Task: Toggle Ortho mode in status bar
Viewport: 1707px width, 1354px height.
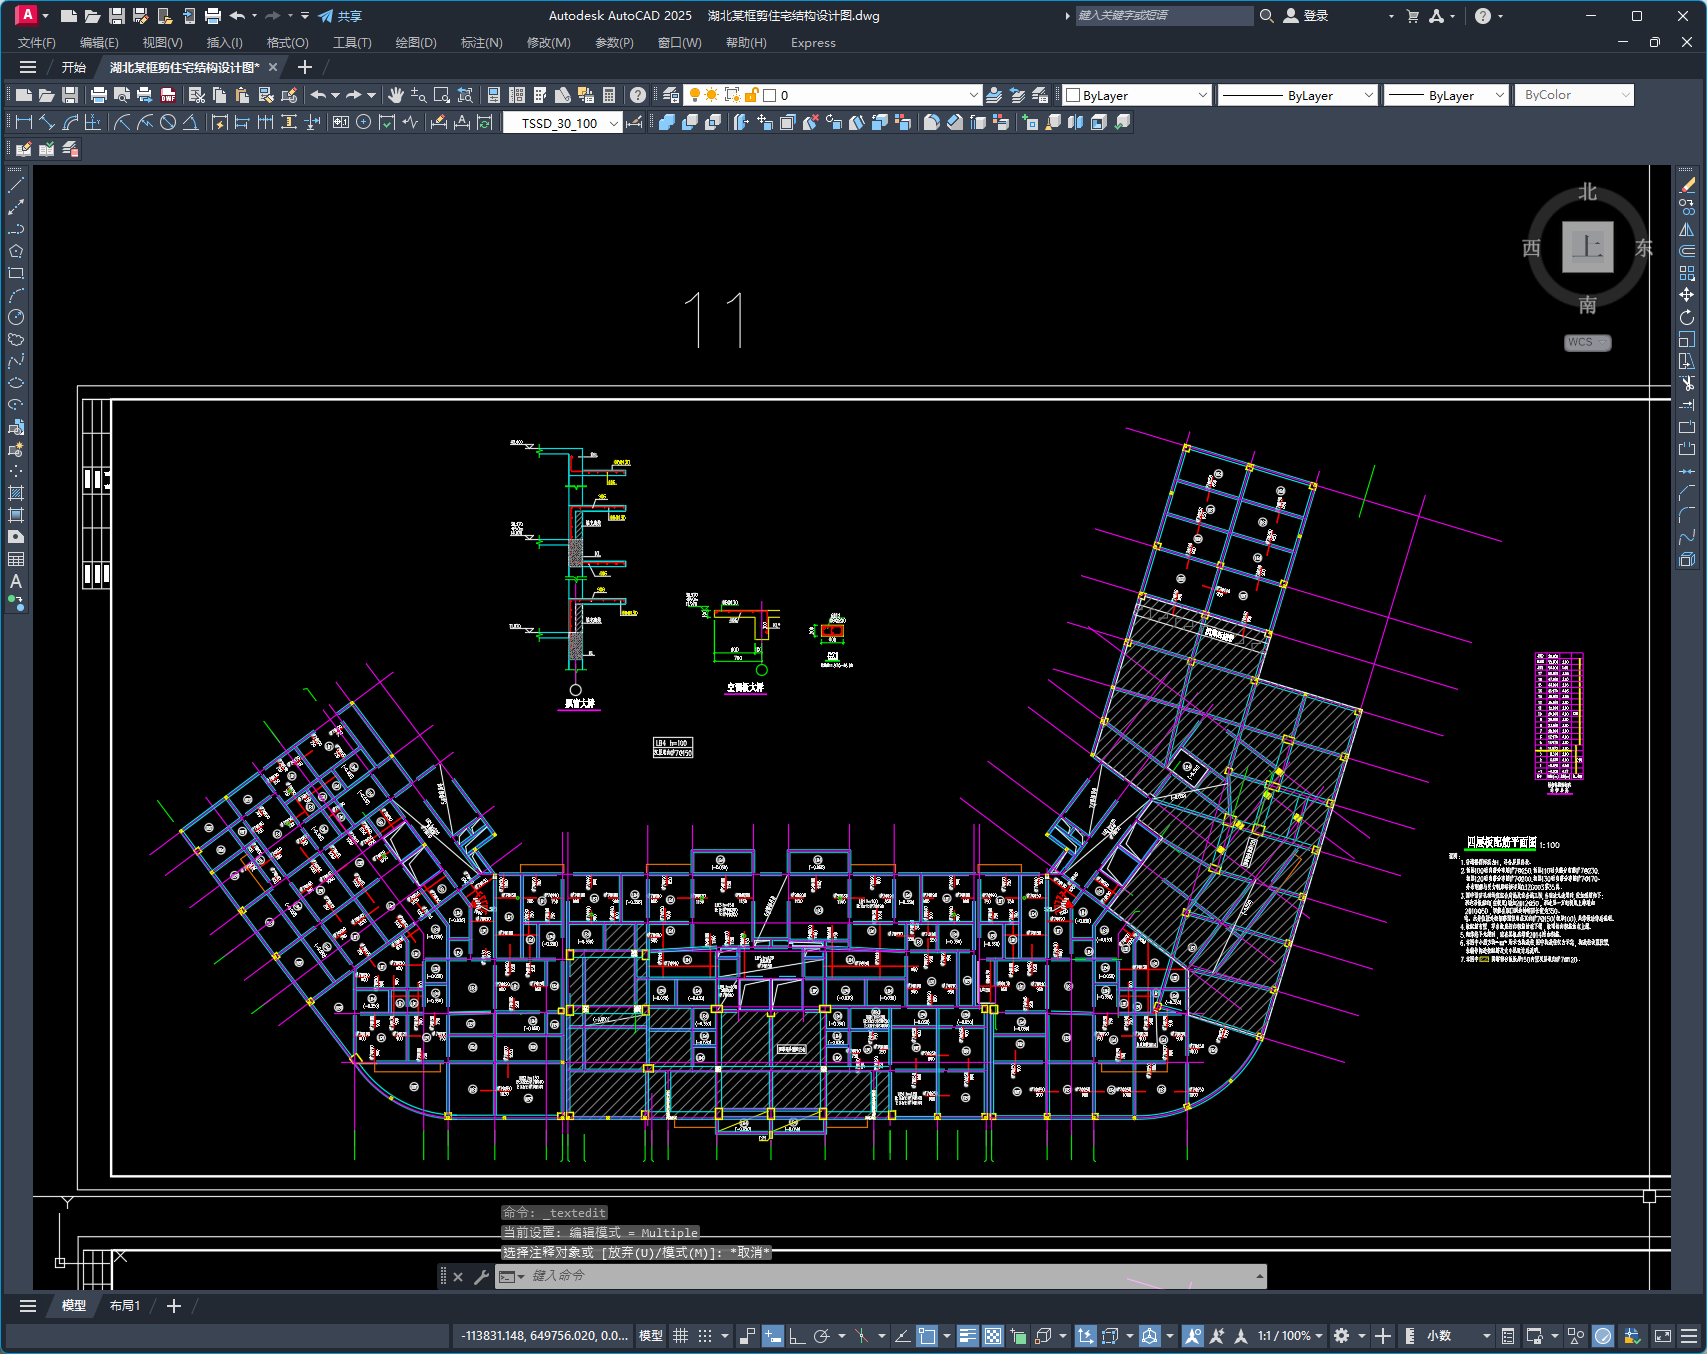Action: point(797,1336)
